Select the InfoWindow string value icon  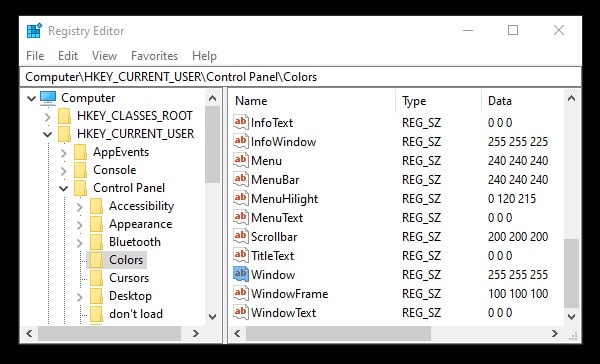[x=241, y=142]
